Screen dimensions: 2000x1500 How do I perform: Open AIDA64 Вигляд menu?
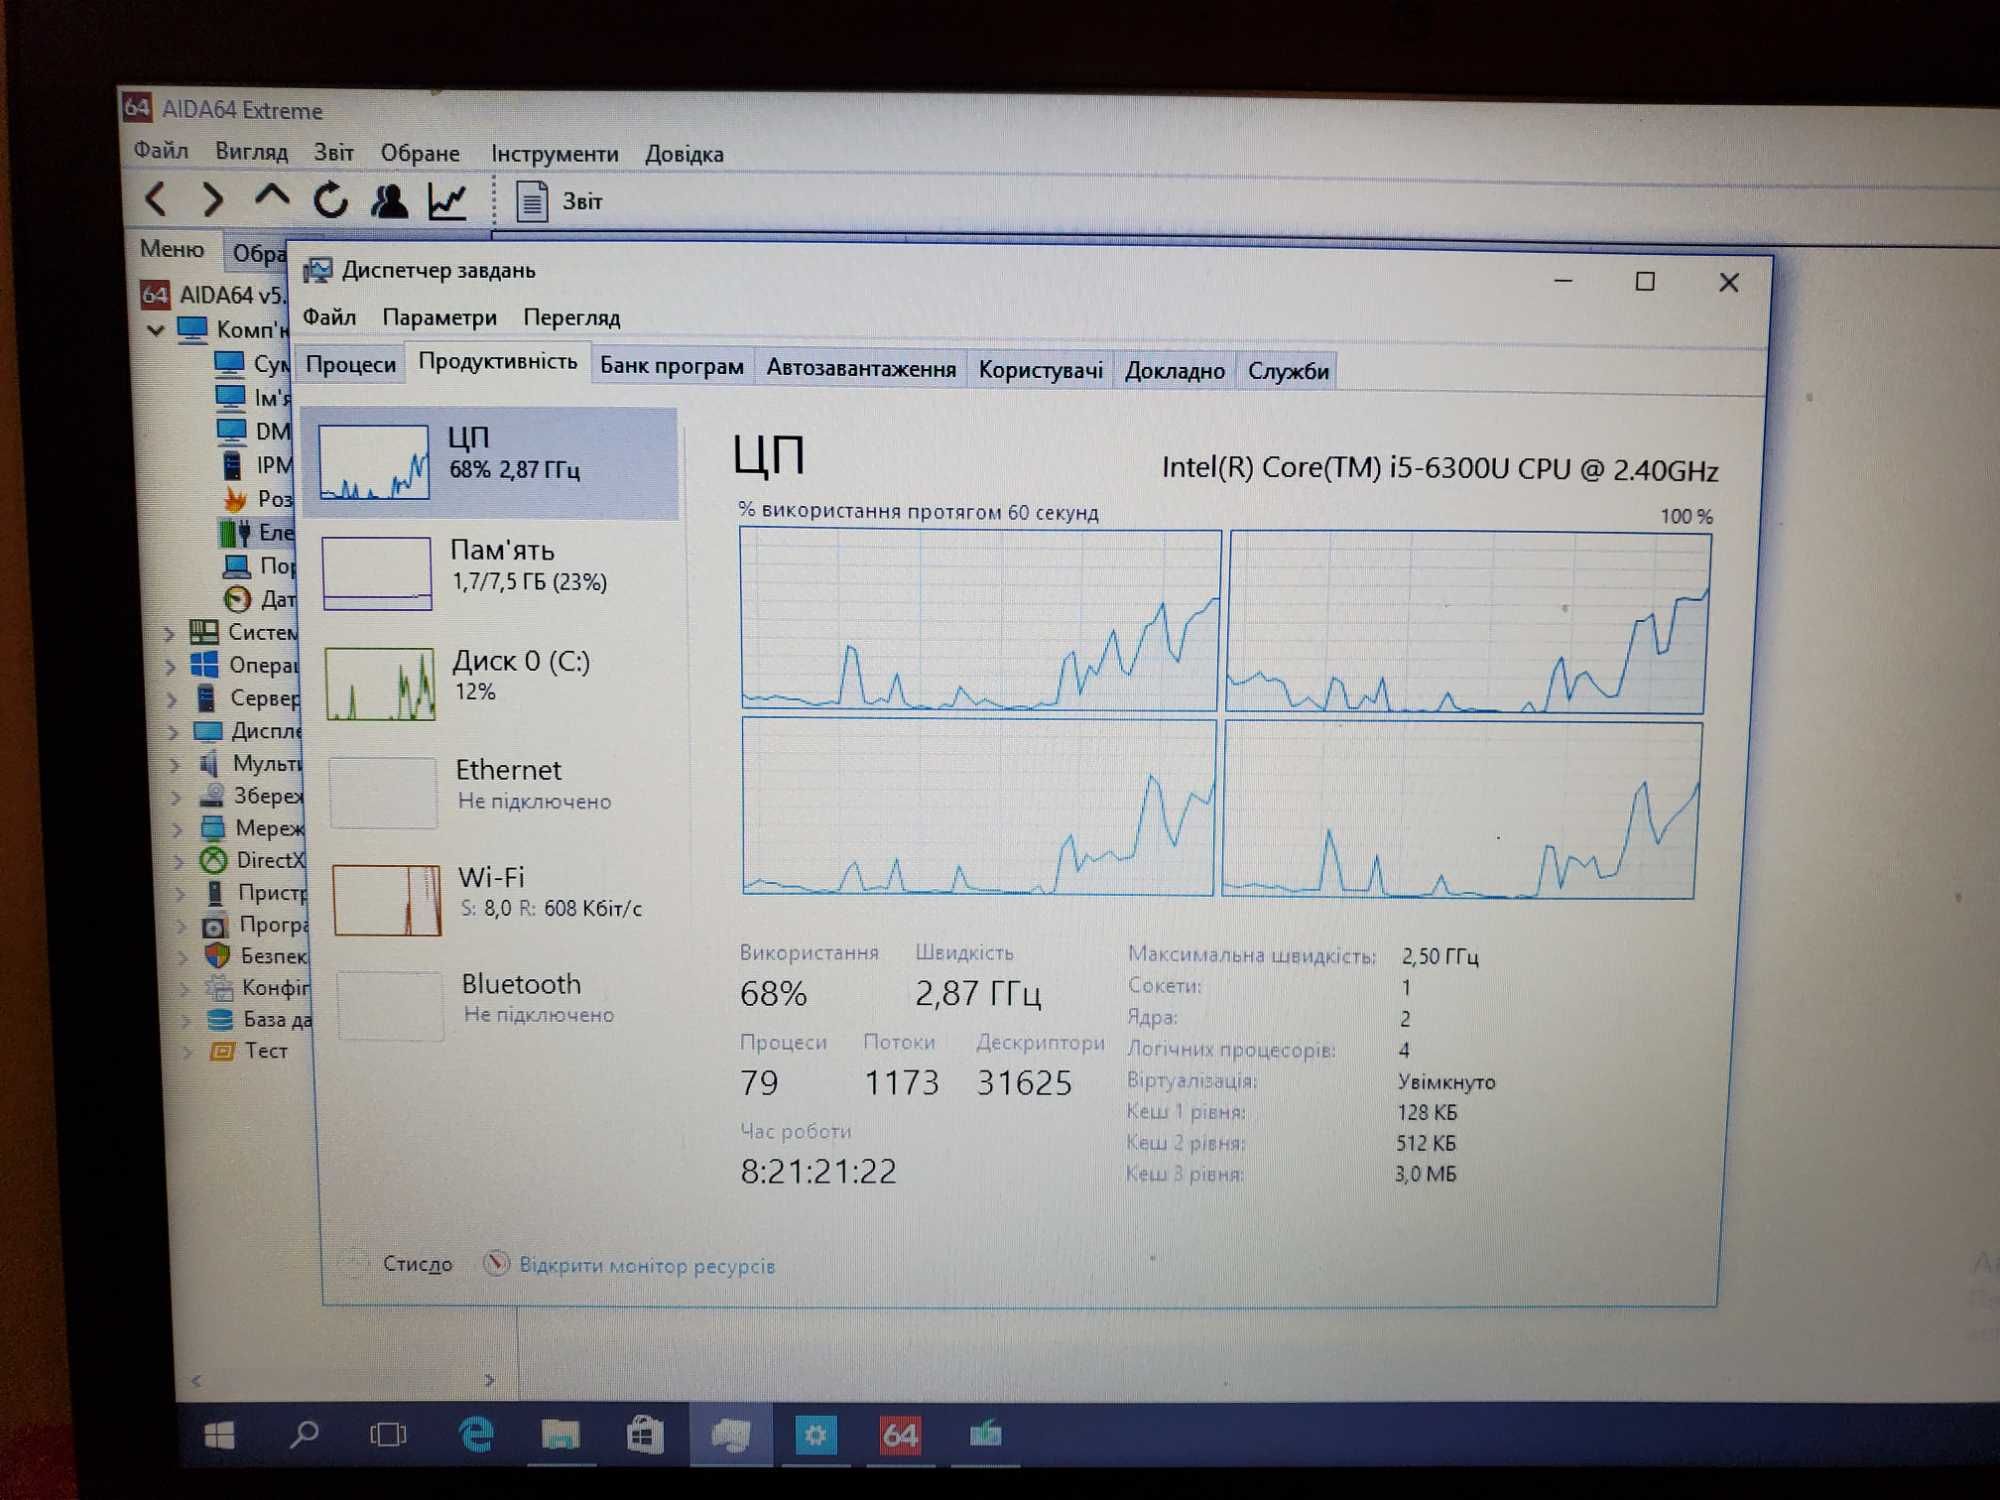tap(252, 152)
